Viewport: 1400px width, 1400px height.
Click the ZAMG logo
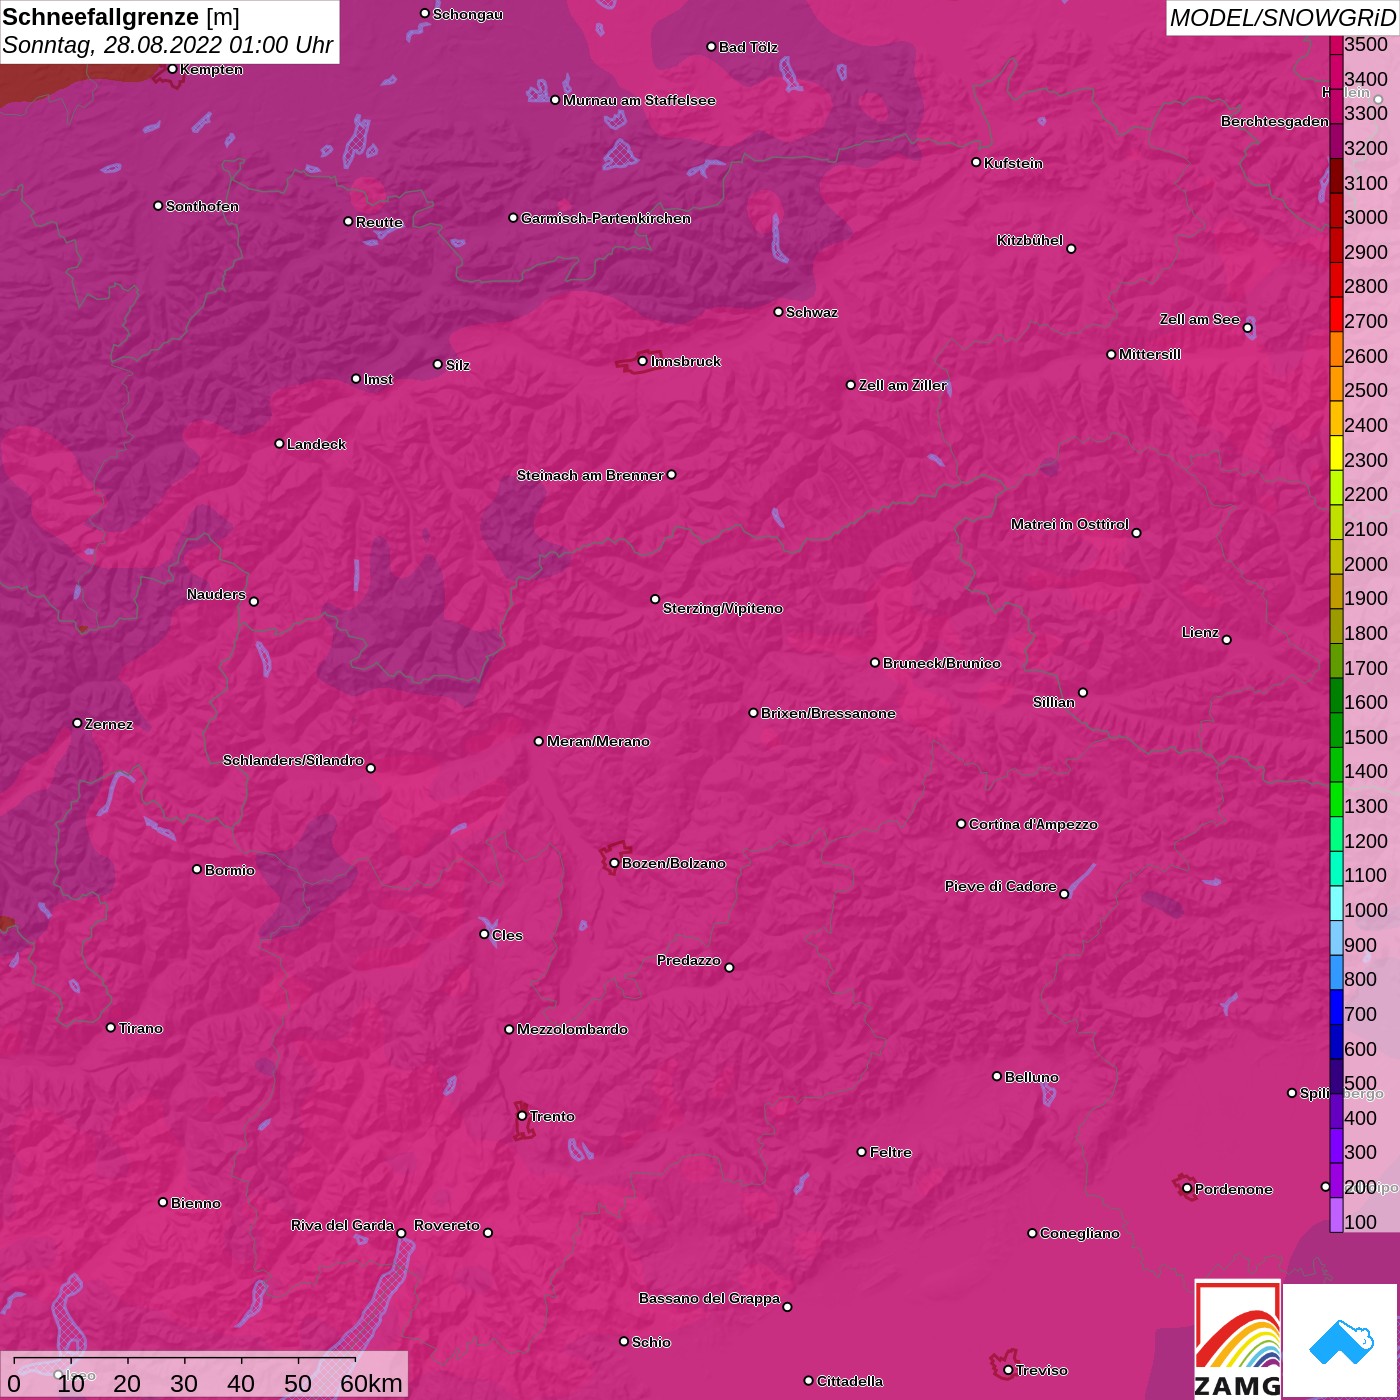pos(1237,1340)
